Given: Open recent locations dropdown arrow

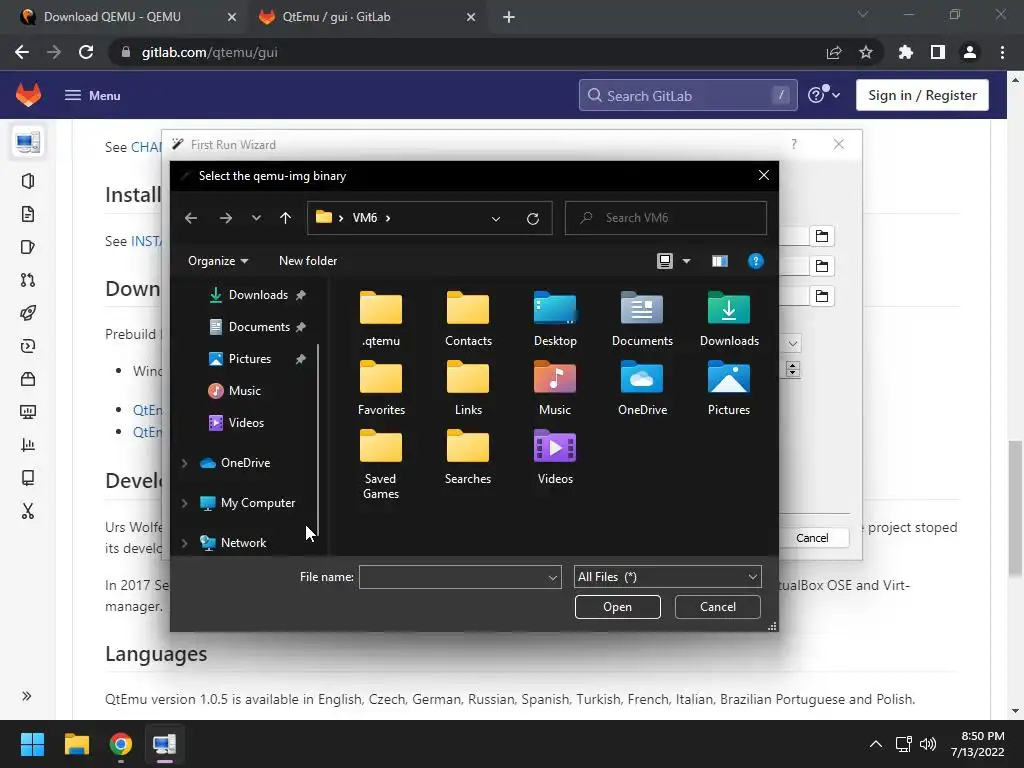Looking at the screenshot, I should (x=256, y=218).
